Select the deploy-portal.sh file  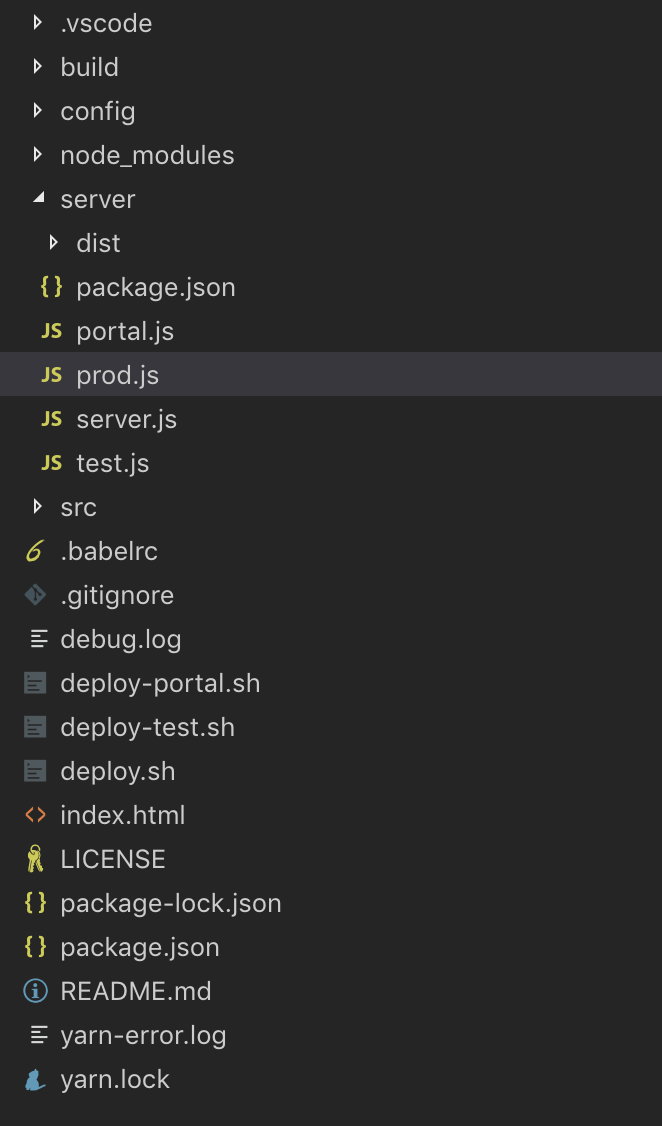click(x=160, y=683)
